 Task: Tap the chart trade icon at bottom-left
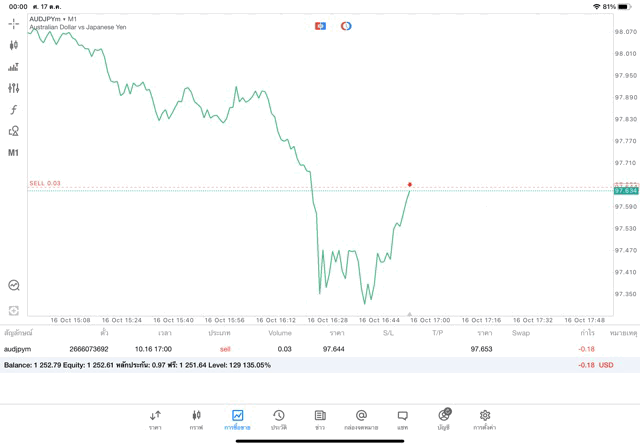13,286
